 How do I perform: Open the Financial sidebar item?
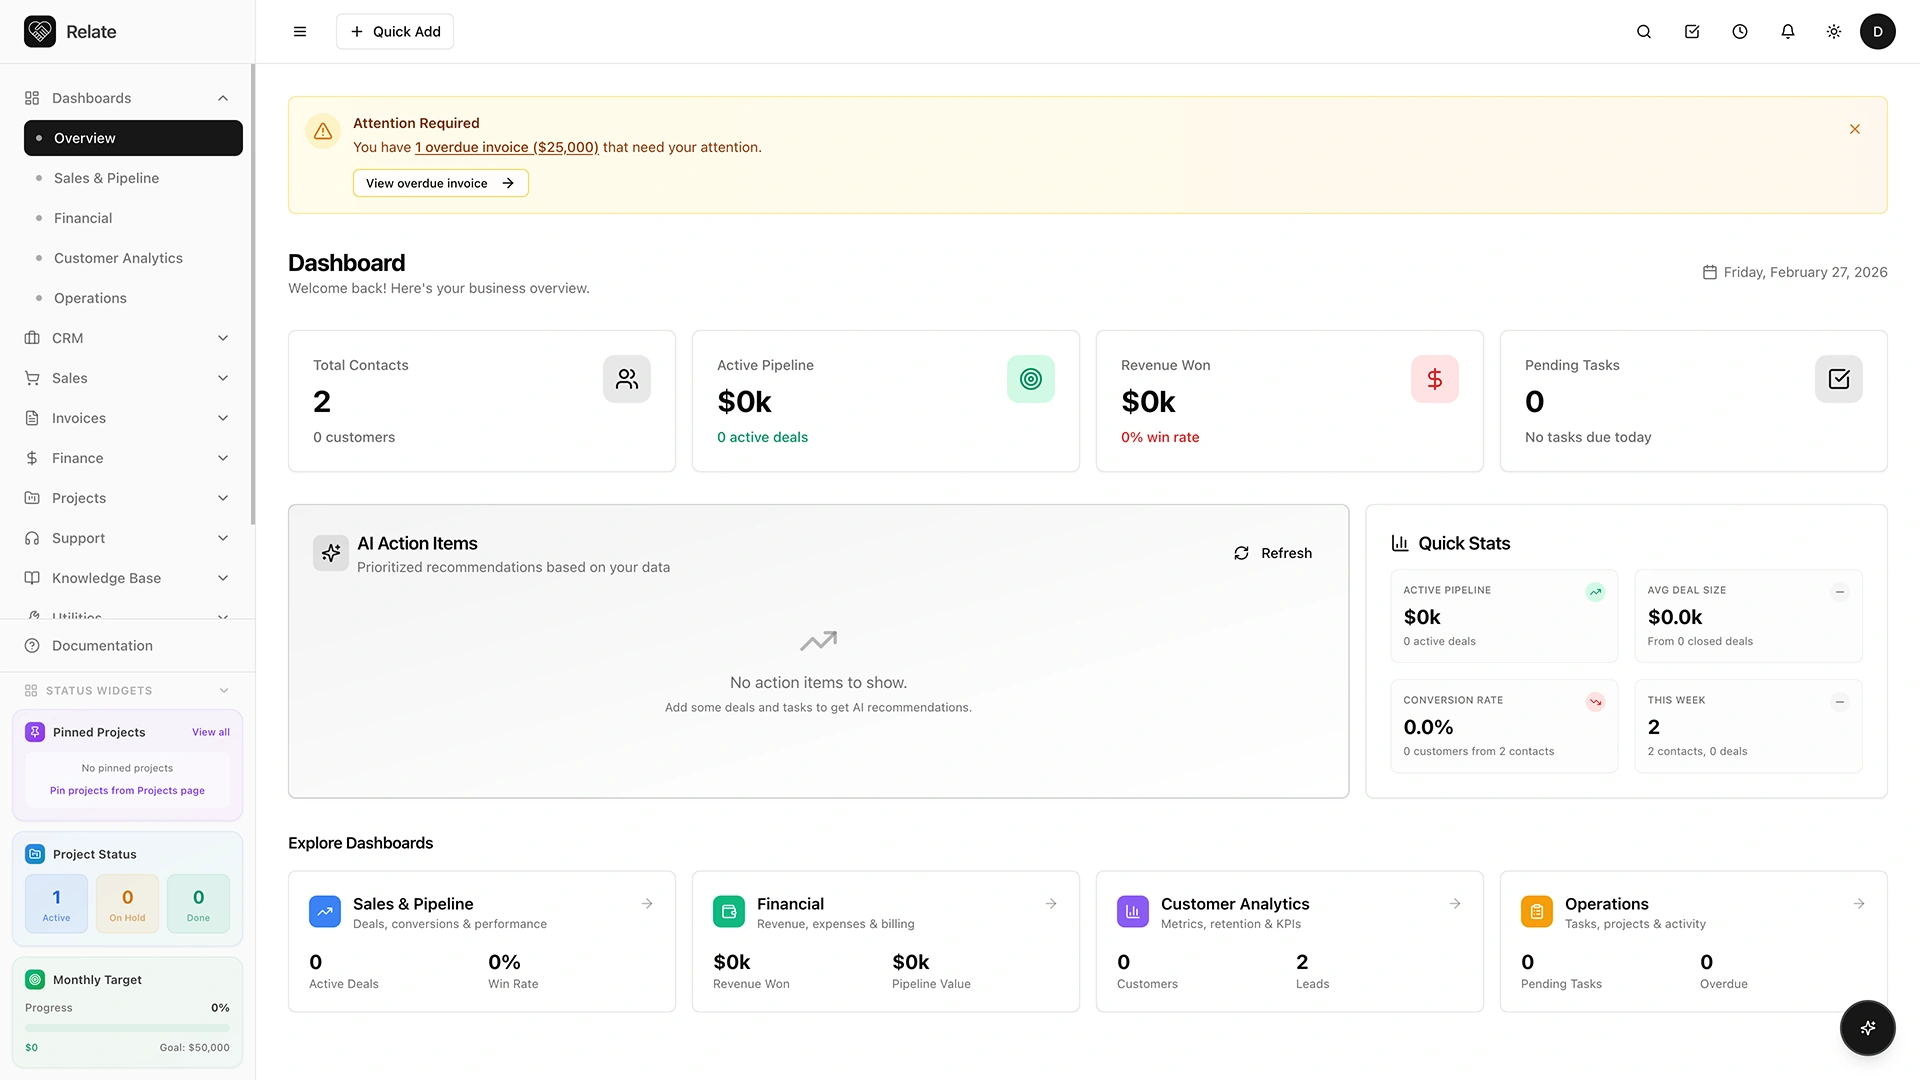(x=133, y=218)
